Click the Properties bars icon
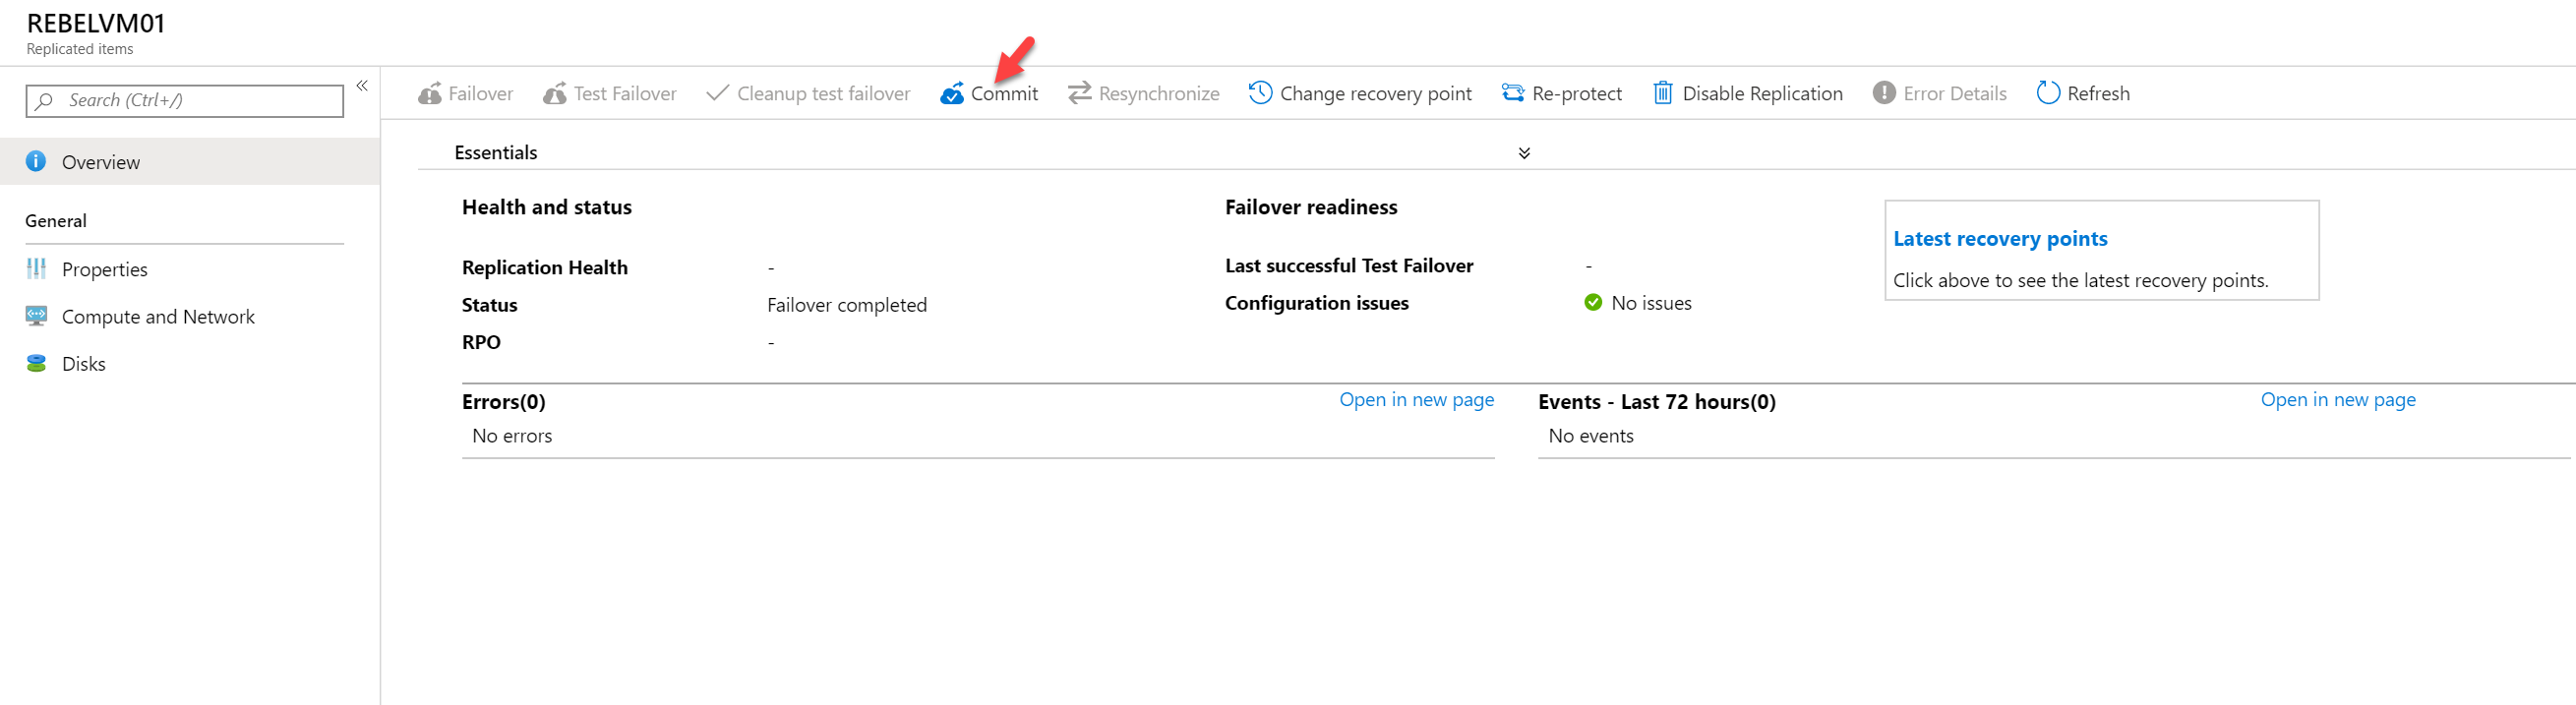Image resolution: width=2576 pixels, height=705 pixels. [x=36, y=268]
